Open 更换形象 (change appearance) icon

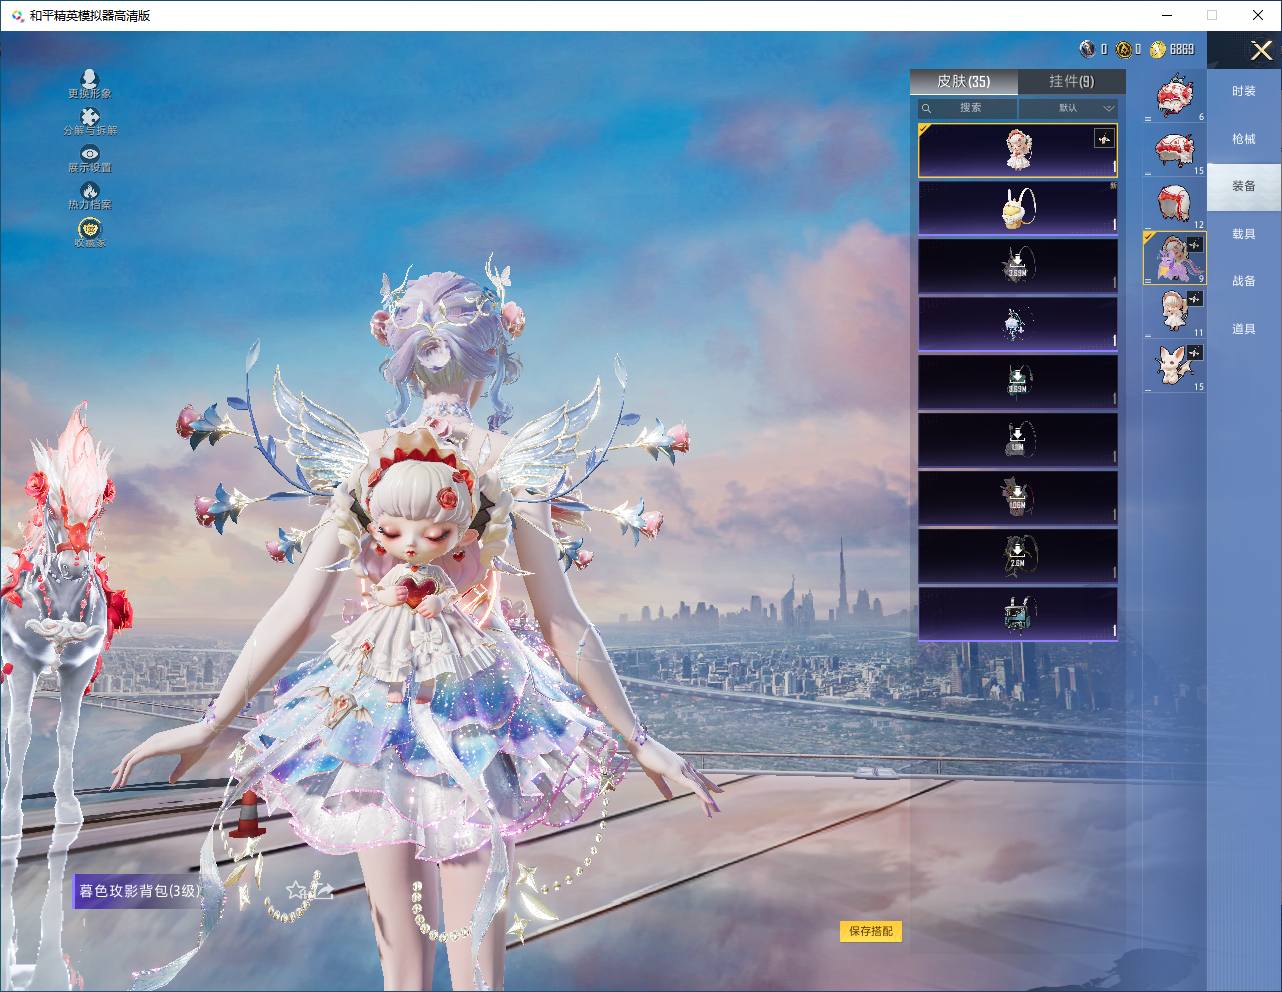(90, 84)
